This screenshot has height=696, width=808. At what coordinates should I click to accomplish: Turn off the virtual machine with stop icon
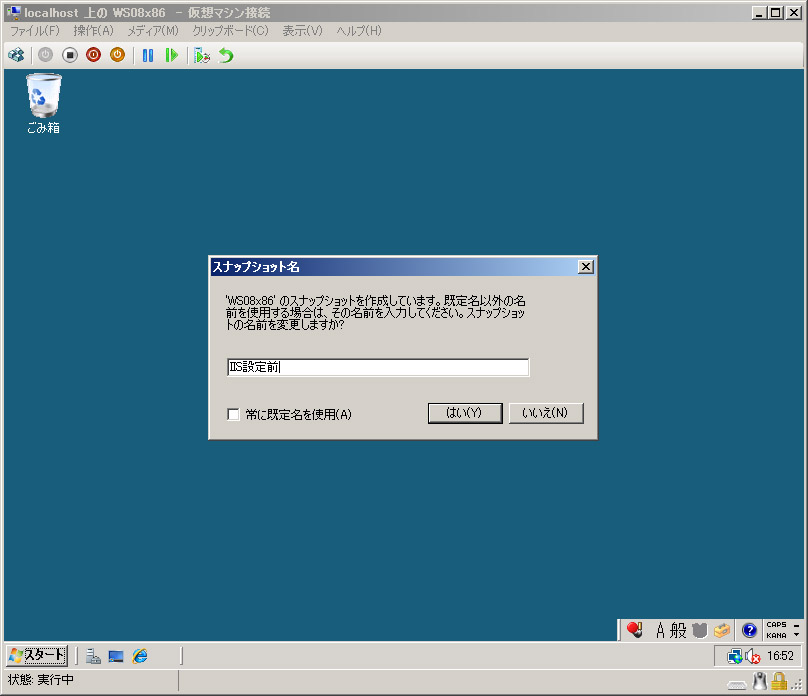tap(70, 55)
